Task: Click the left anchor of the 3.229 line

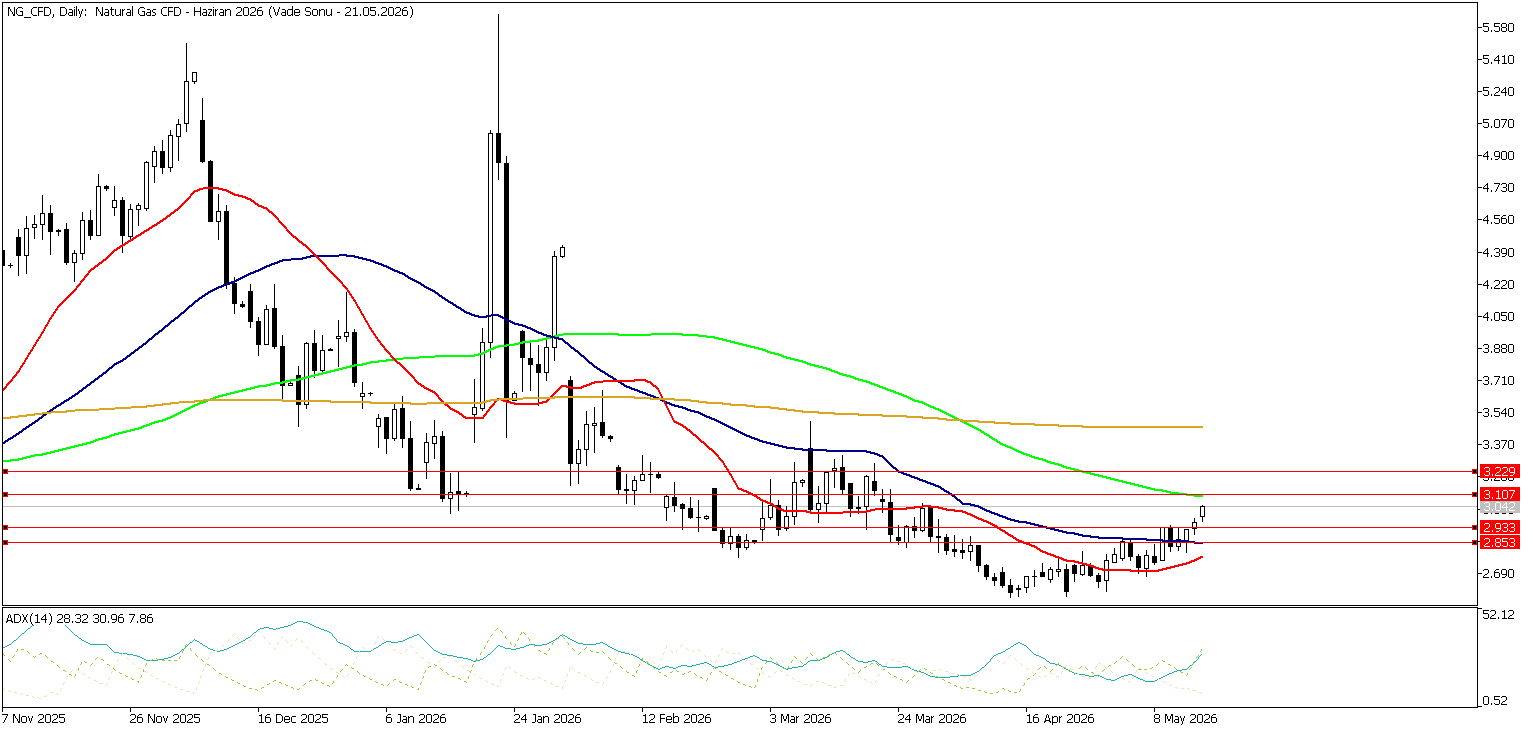Action: tap(5, 471)
